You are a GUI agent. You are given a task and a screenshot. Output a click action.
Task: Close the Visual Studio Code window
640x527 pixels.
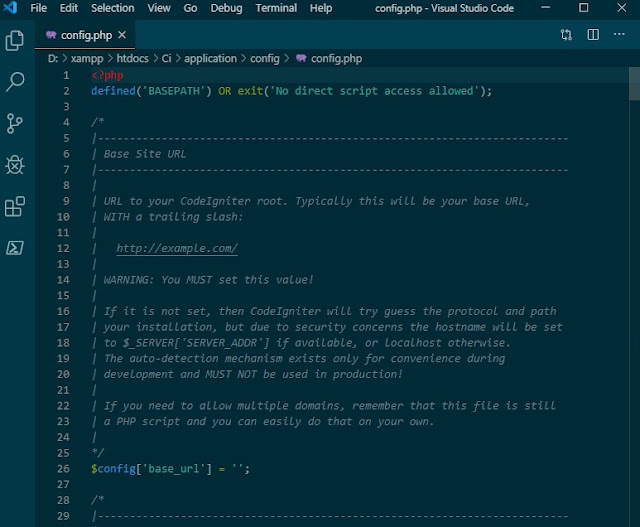622,8
